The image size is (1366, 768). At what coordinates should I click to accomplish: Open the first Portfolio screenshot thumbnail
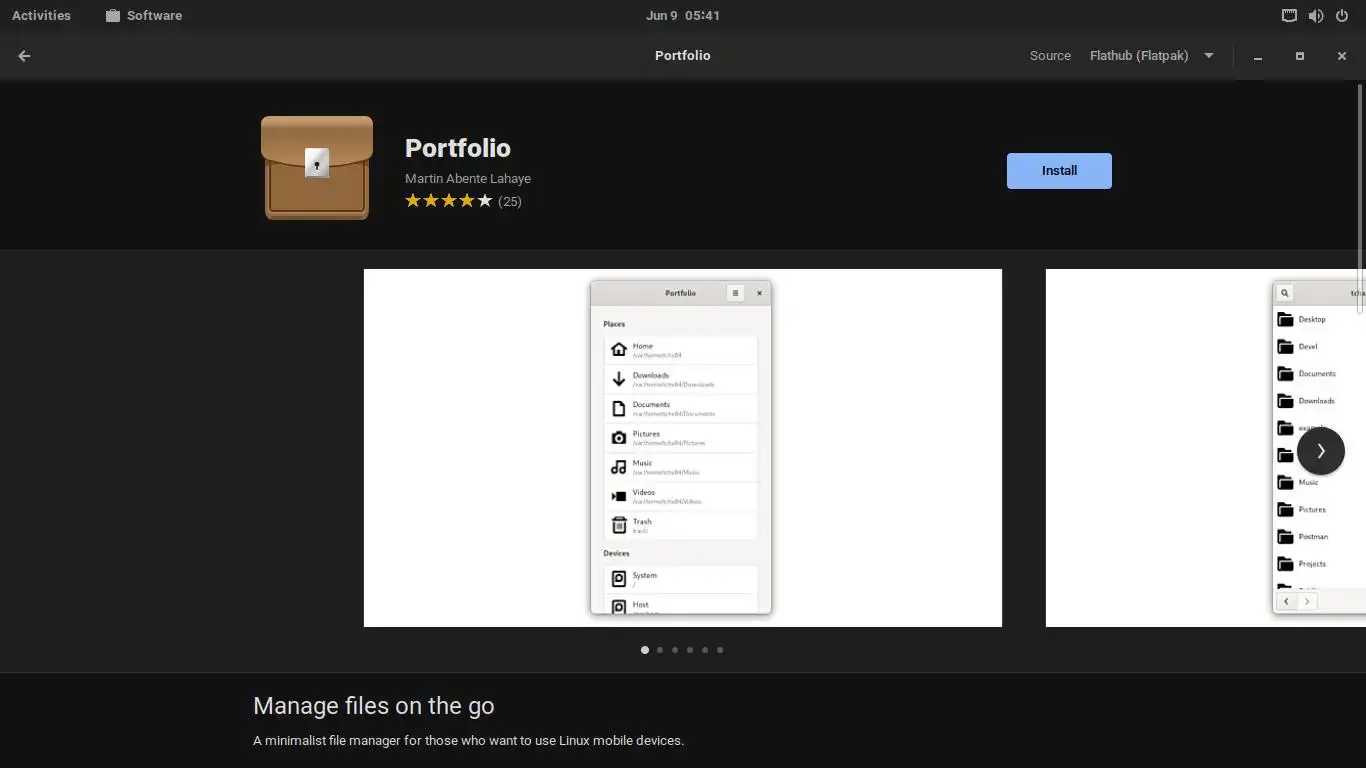[683, 448]
